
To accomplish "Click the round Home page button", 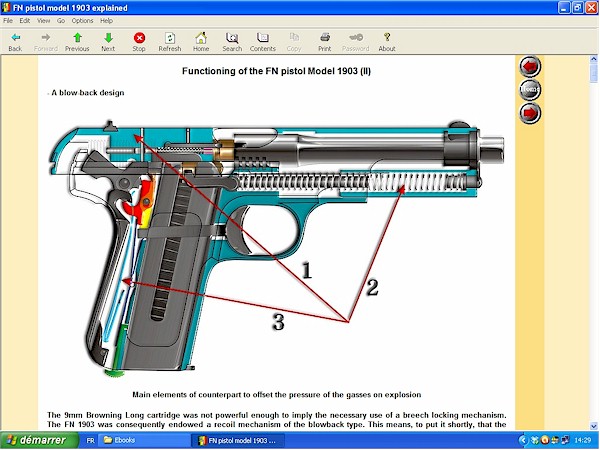I will tap(530, 90).
